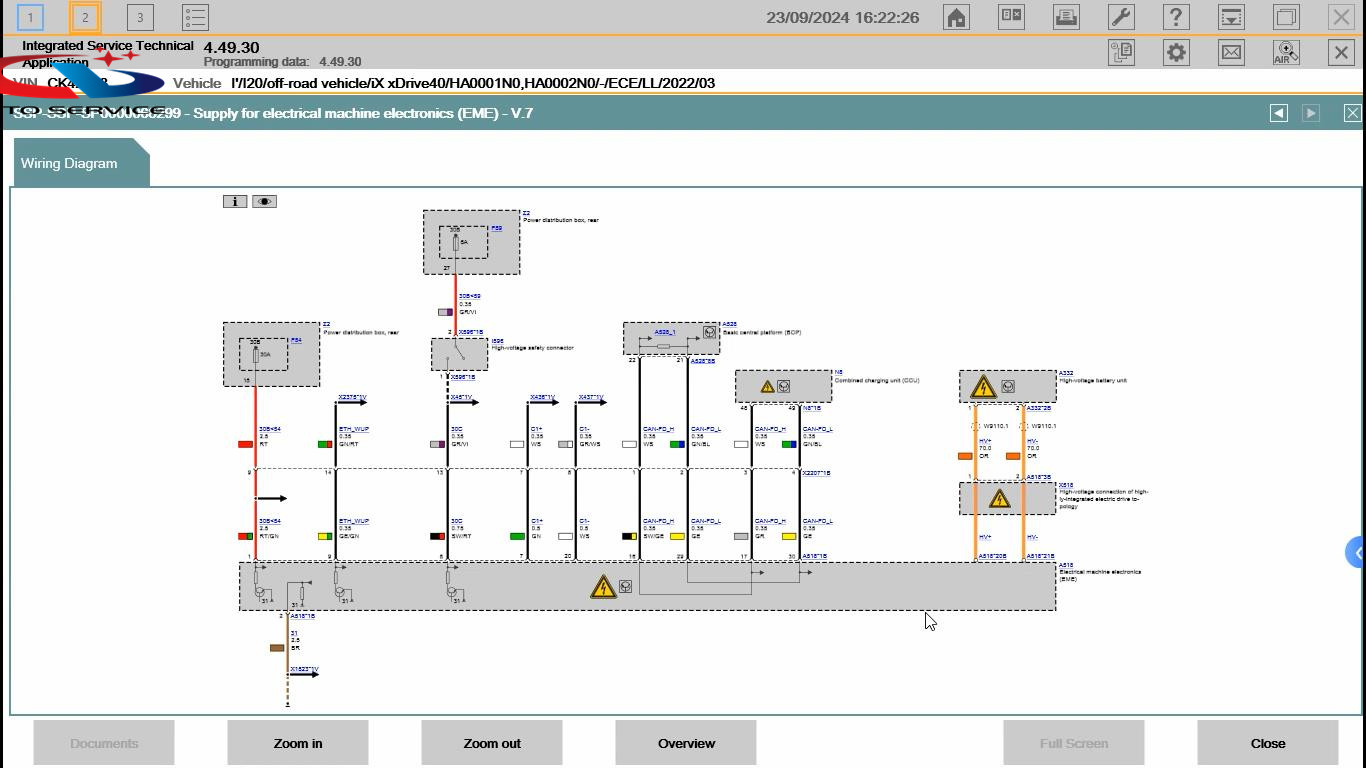Click the brown BR wire color swatch
The width and height of the screenshot is (1366, 768).
pos(277,648)
